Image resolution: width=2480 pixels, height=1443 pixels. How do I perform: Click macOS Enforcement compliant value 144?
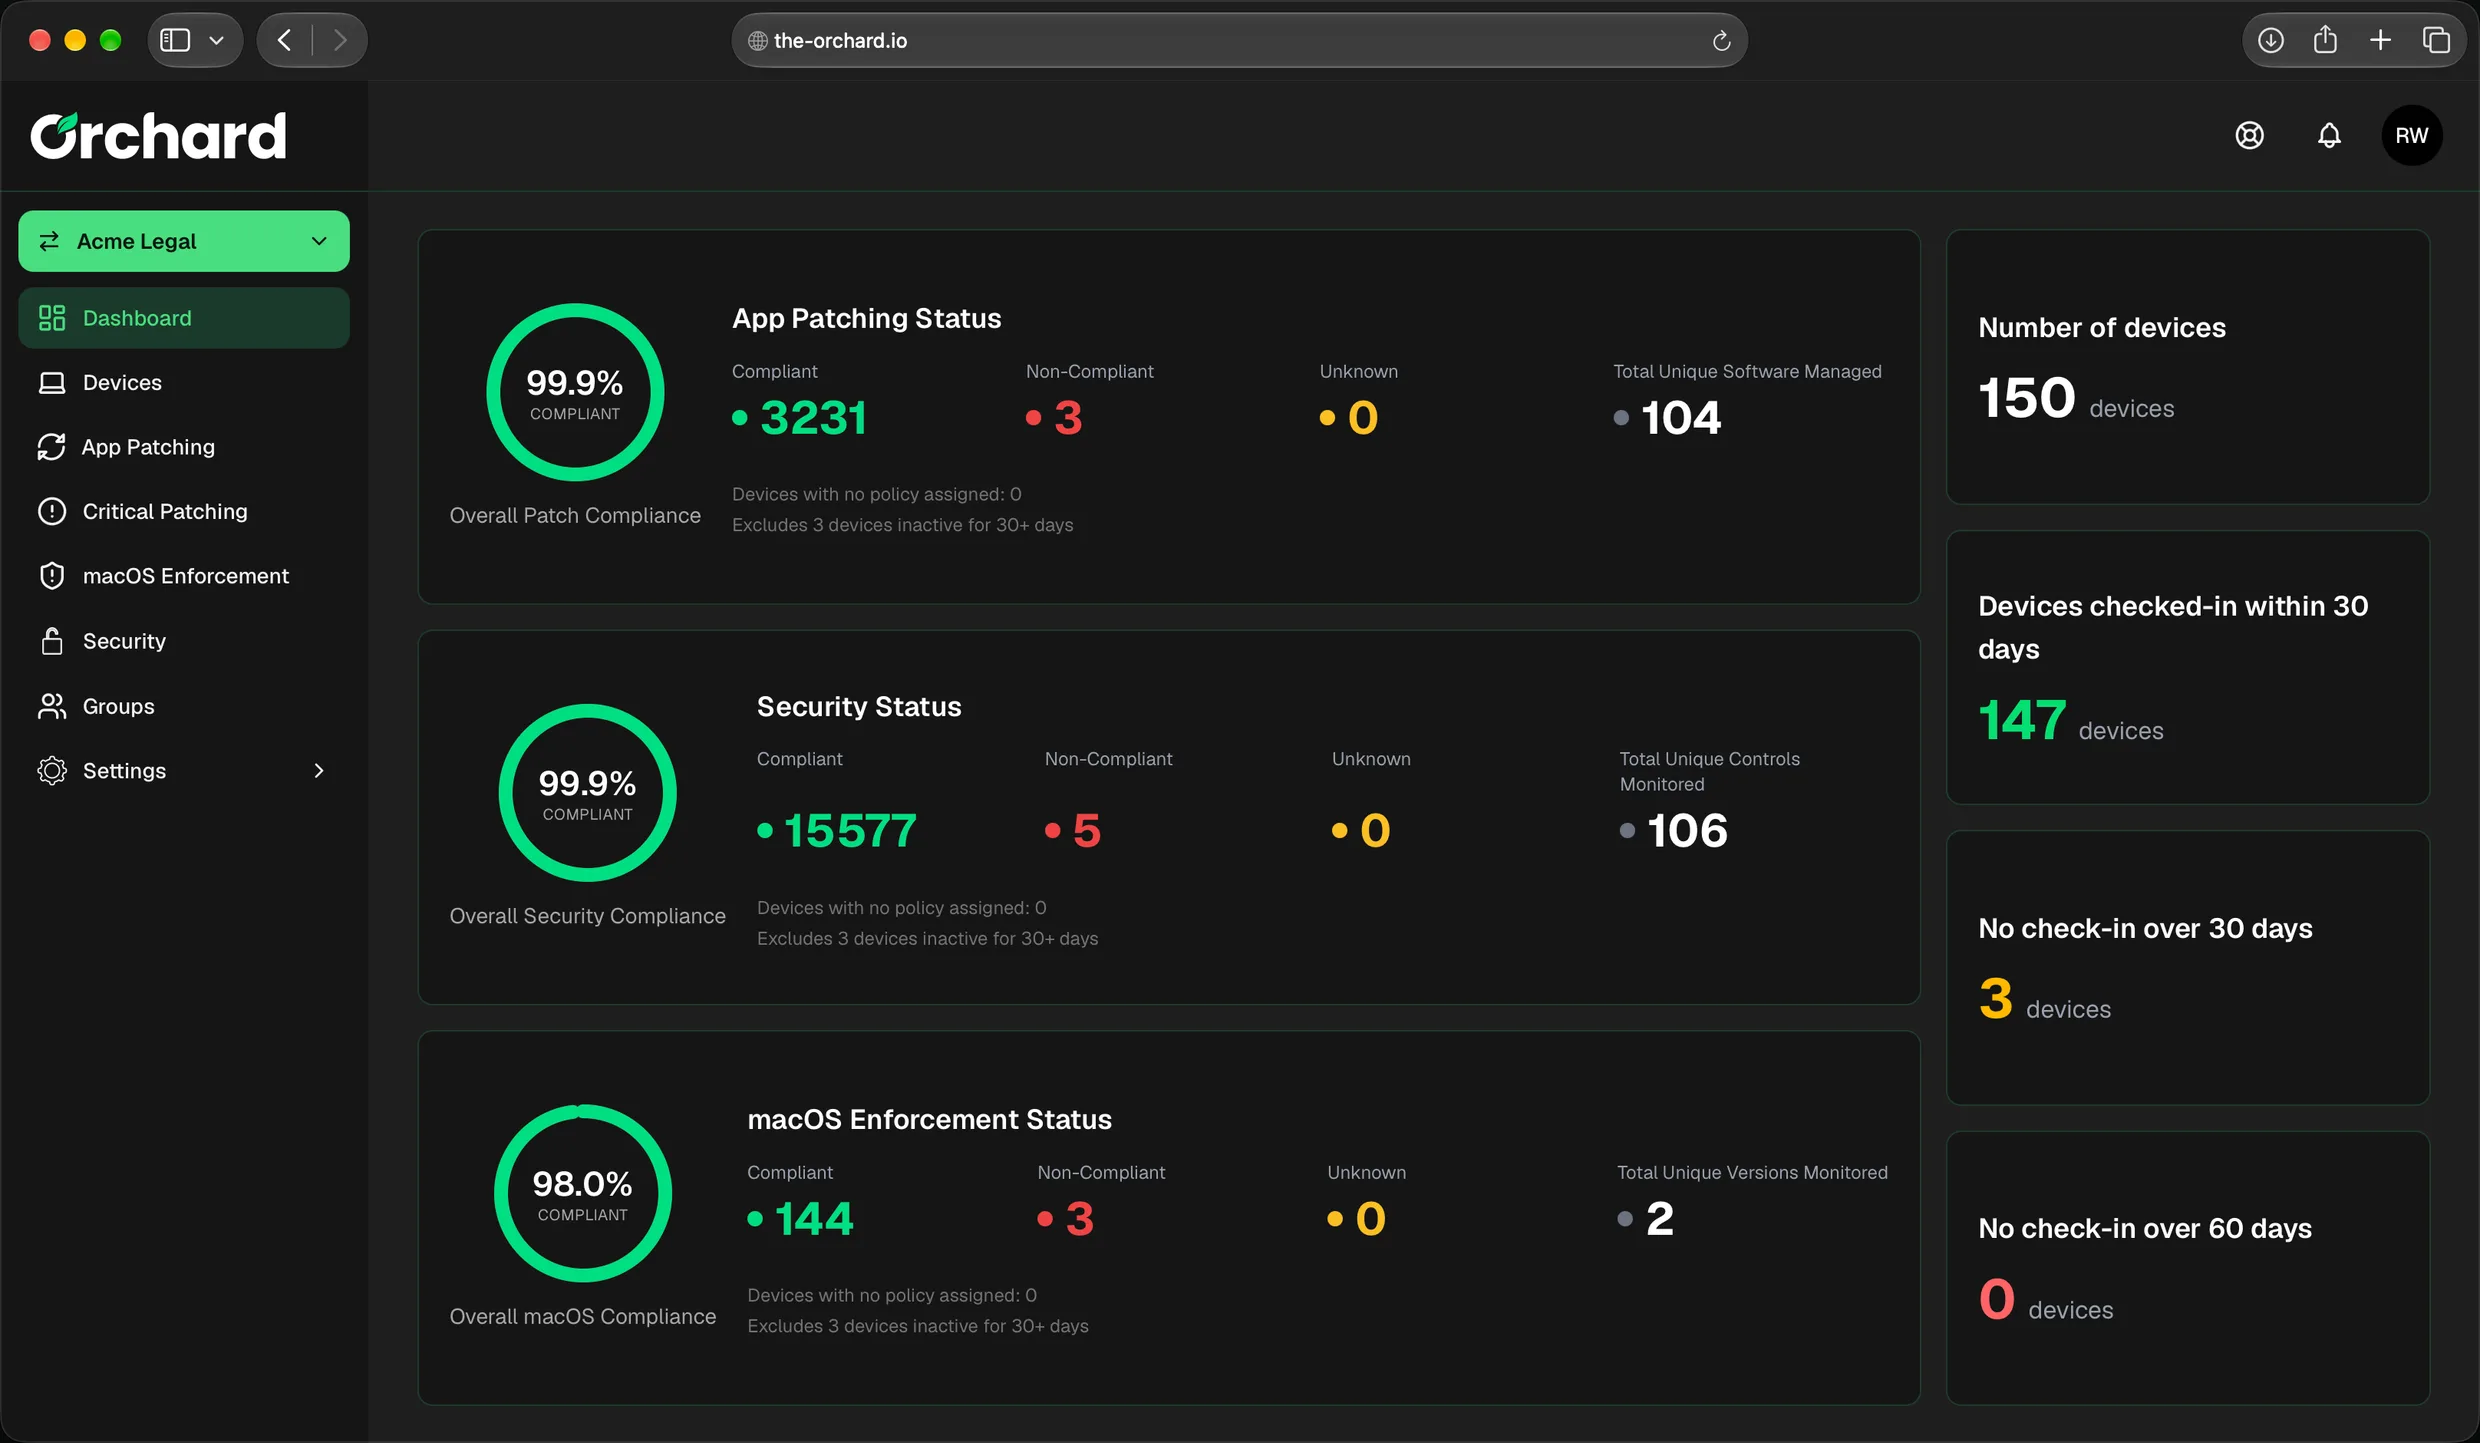[814, 1219]
